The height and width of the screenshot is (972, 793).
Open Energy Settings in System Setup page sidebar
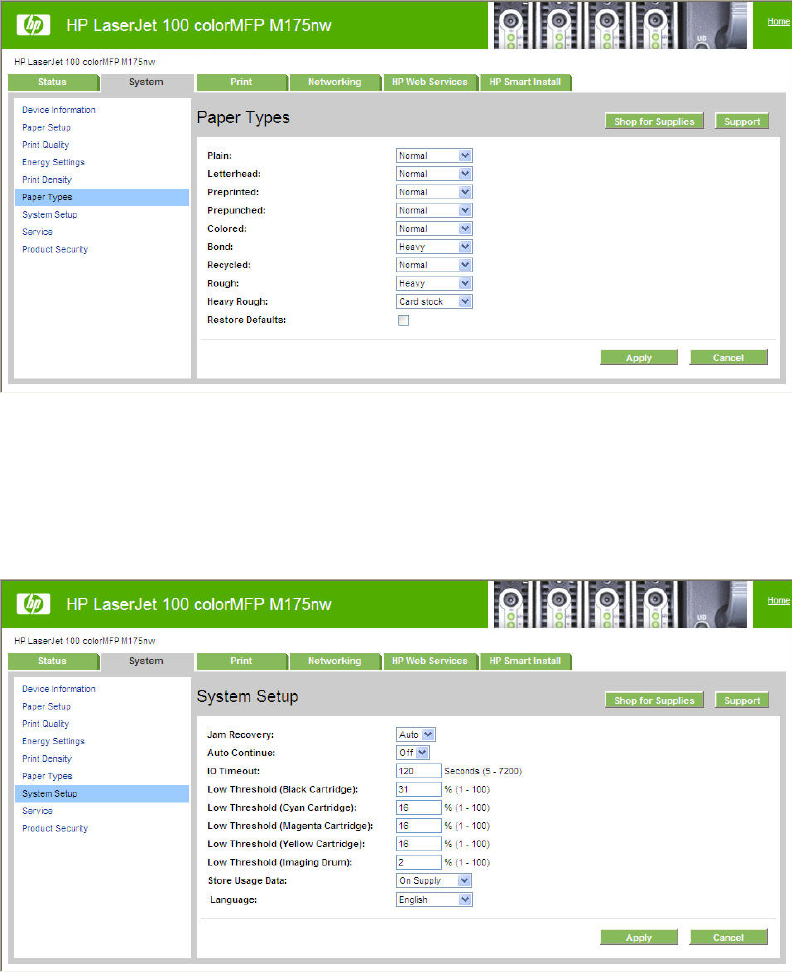(53, 741)
